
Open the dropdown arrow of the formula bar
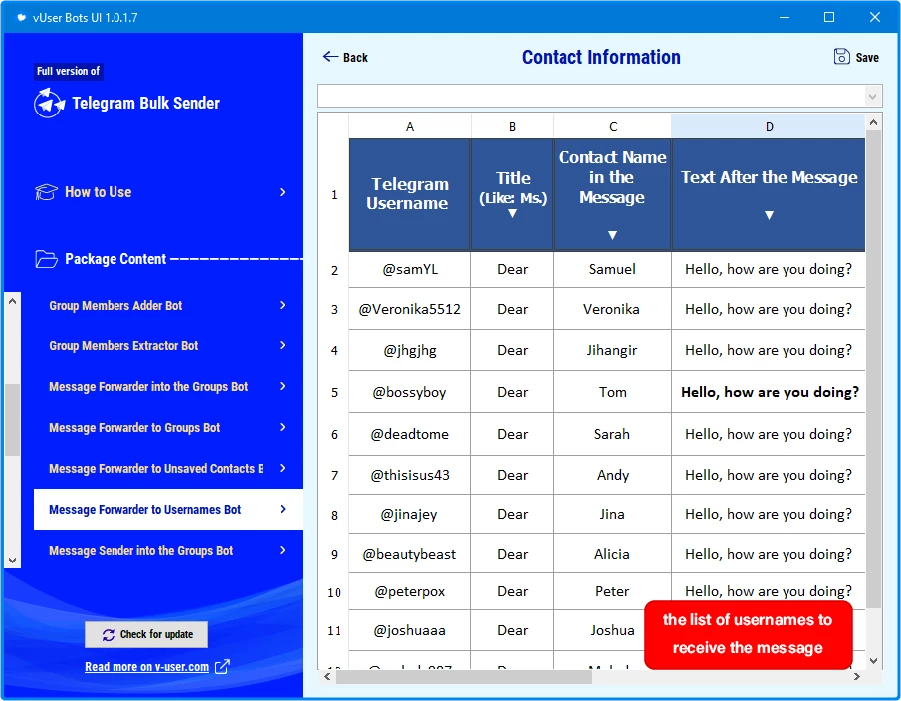(873, 96)
